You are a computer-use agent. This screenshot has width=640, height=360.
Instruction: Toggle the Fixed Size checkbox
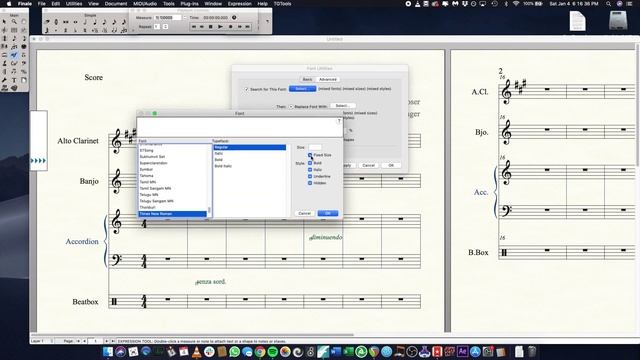310,155
